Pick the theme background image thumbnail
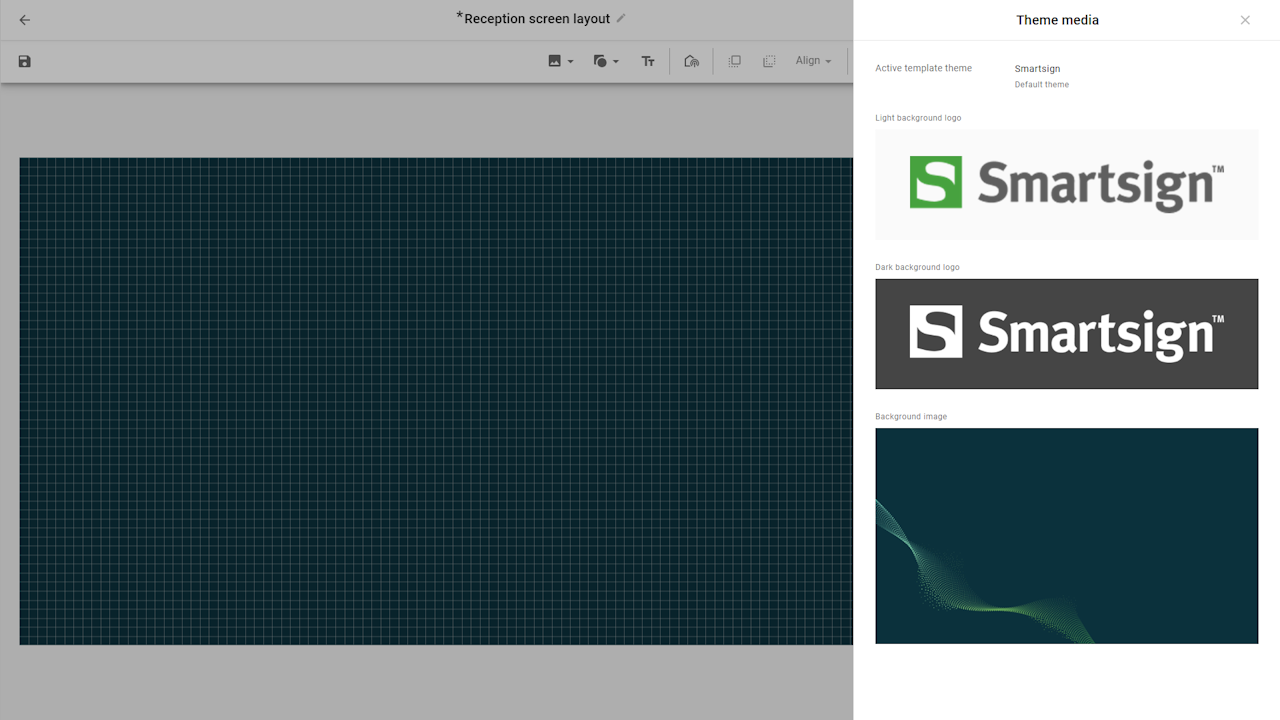 pyautogui.click(x=1066, y=536)
